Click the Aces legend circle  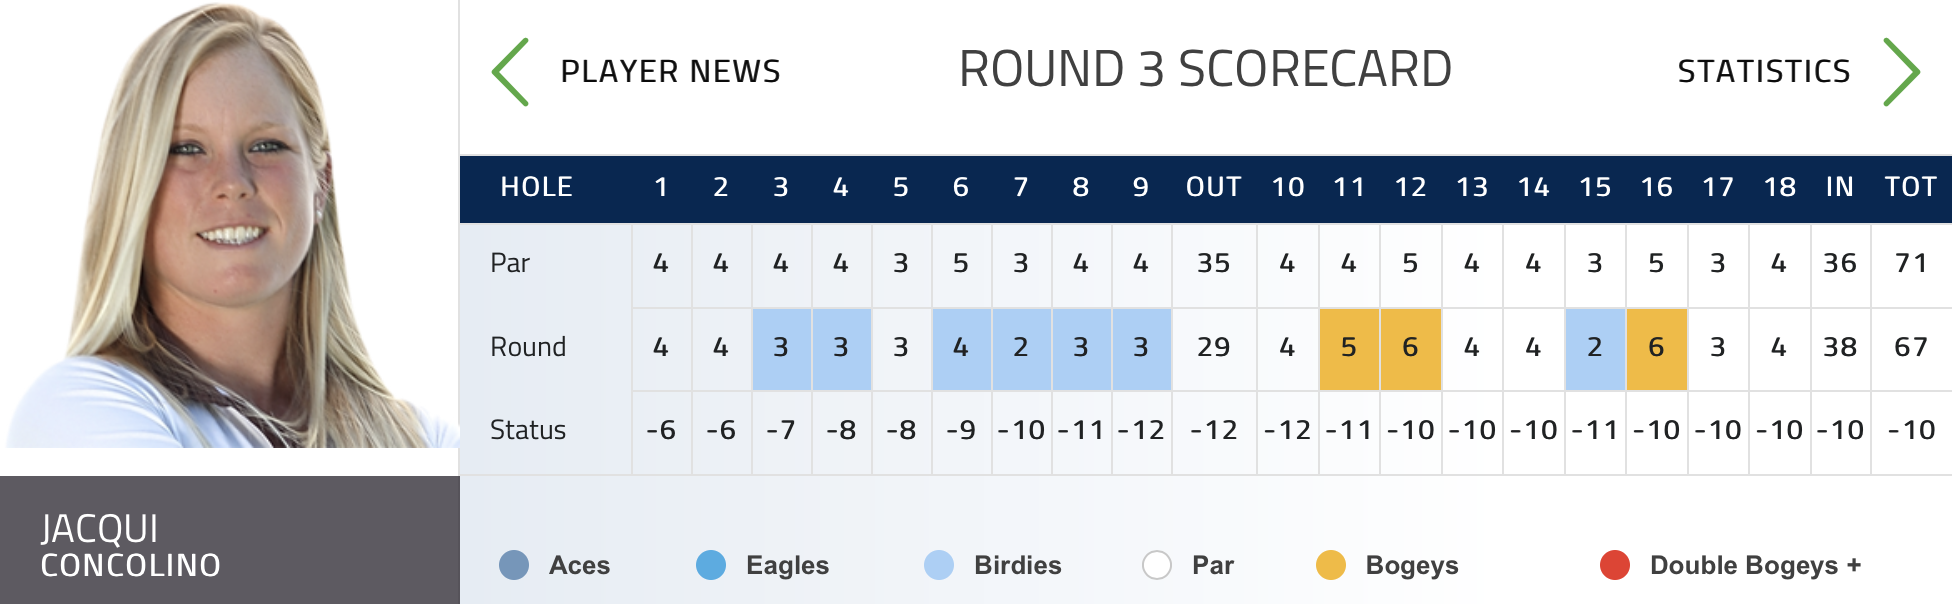[x=514, y=565]
